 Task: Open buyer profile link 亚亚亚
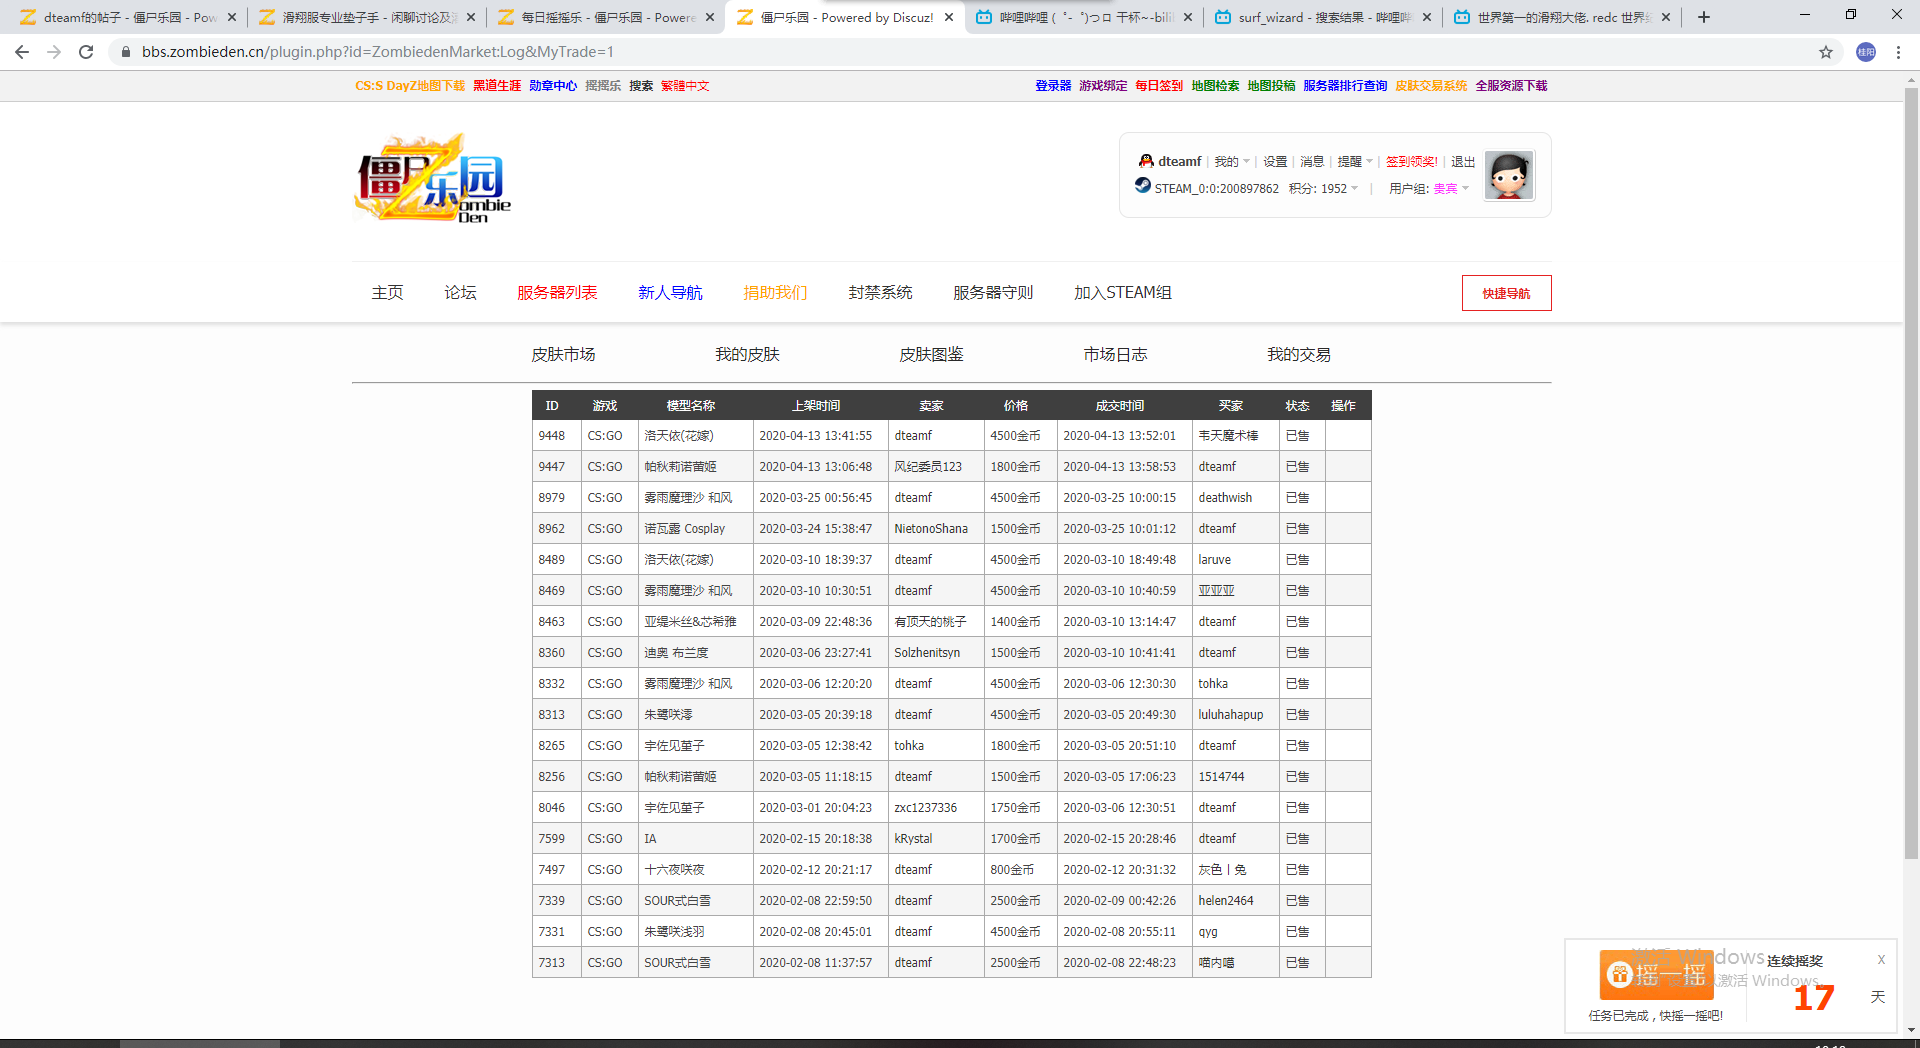coord(1216,591)
